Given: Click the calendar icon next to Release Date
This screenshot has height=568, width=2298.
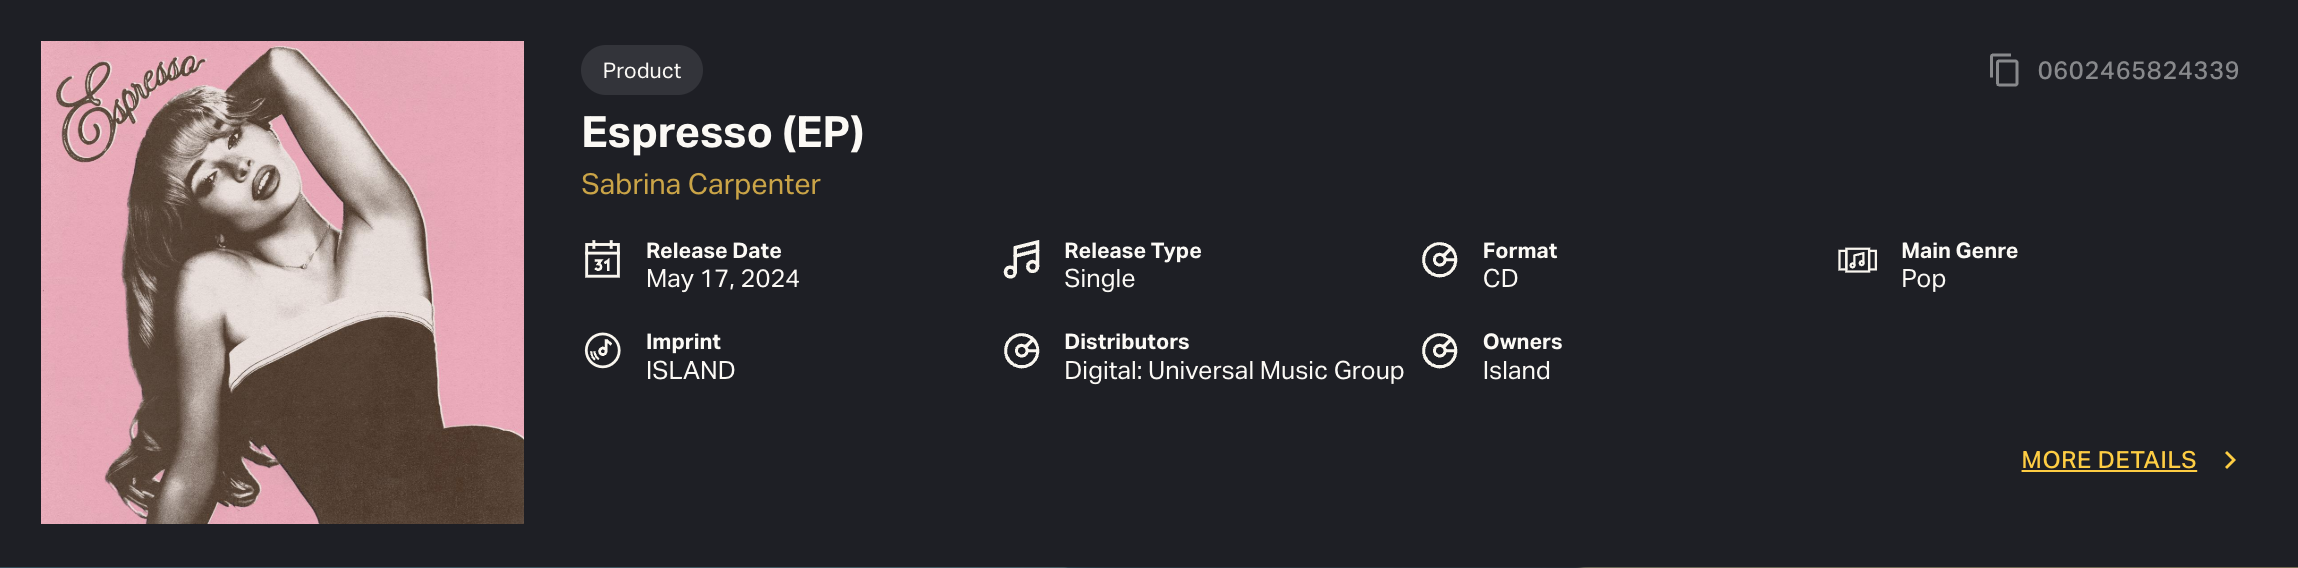Looking at the screenshot, I should coord(602,260).
